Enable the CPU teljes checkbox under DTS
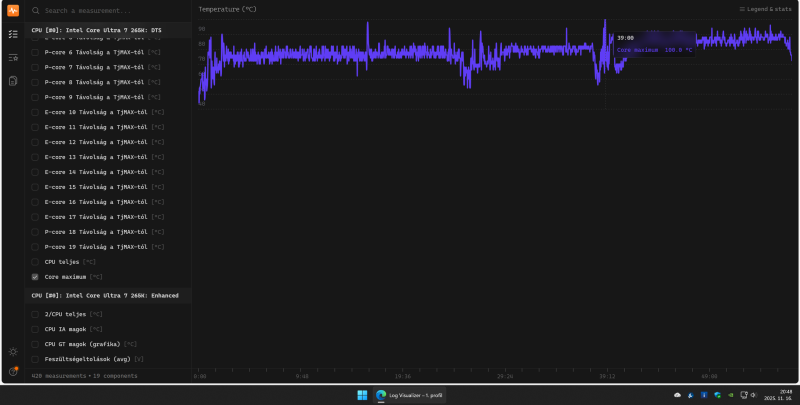800x405 pixels. 35,262
